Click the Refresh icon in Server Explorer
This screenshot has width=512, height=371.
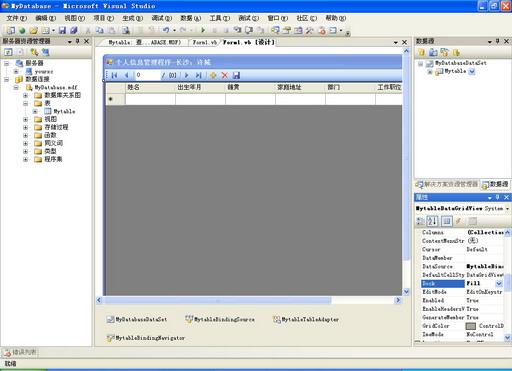tap(8, 52)
